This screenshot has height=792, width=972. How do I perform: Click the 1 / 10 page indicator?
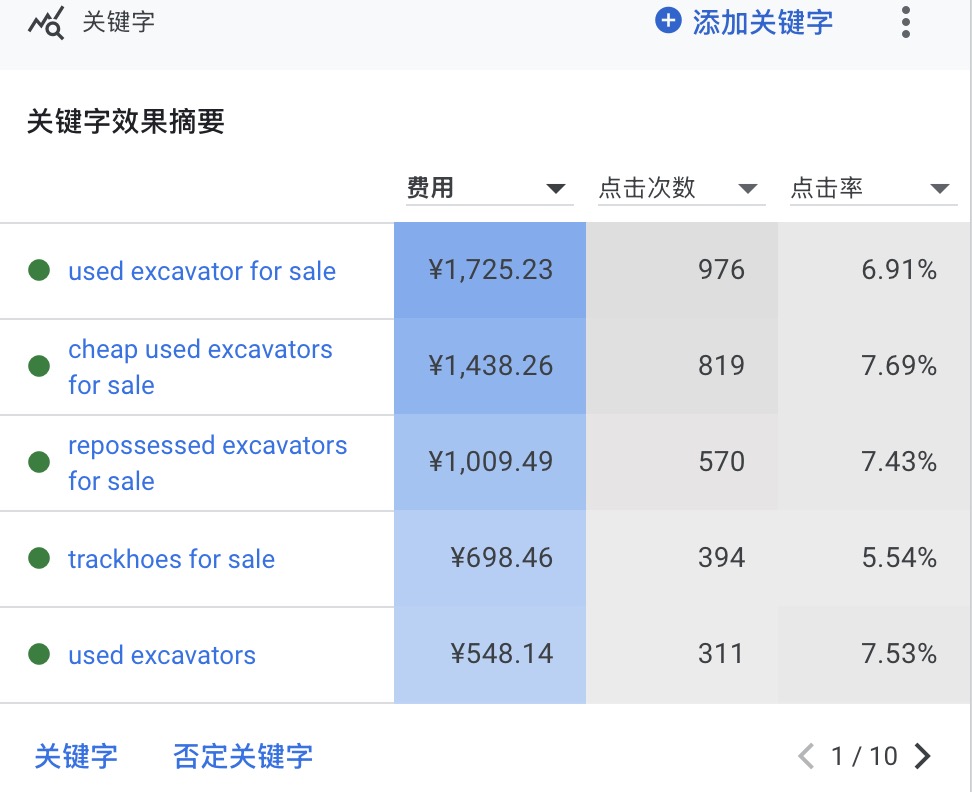pyautogui.click(x=864, y=756)
